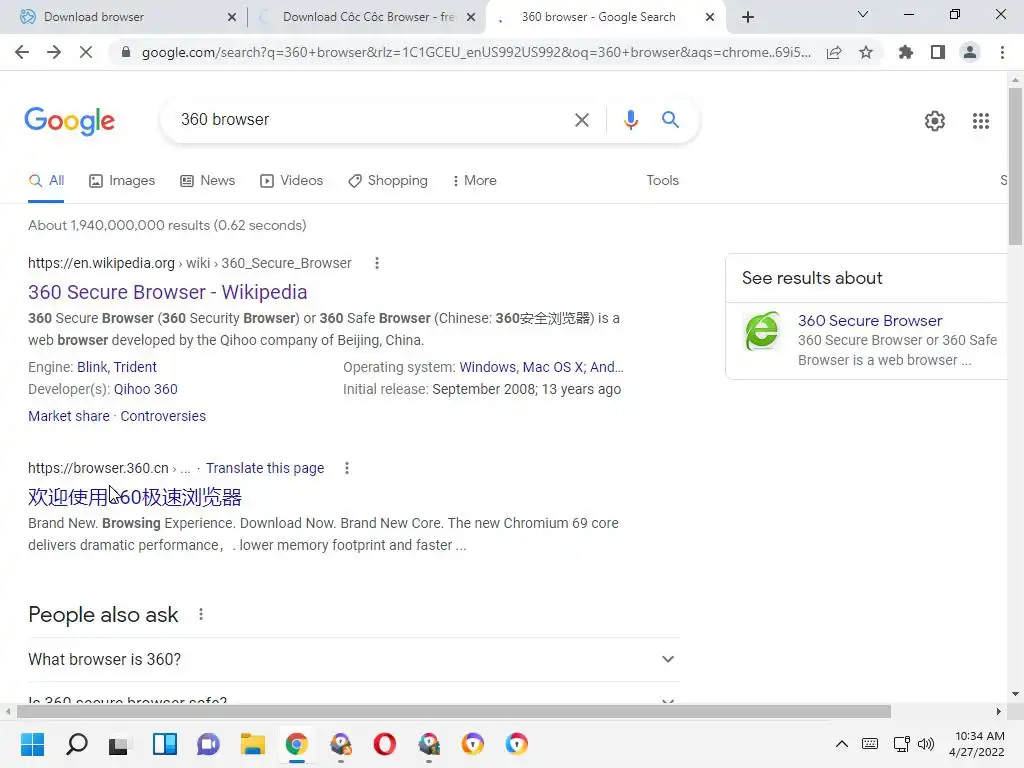Open File Explorer from taskbar
The height and width of the screenshot is (768, 1024).
click(x=252, y=744)
